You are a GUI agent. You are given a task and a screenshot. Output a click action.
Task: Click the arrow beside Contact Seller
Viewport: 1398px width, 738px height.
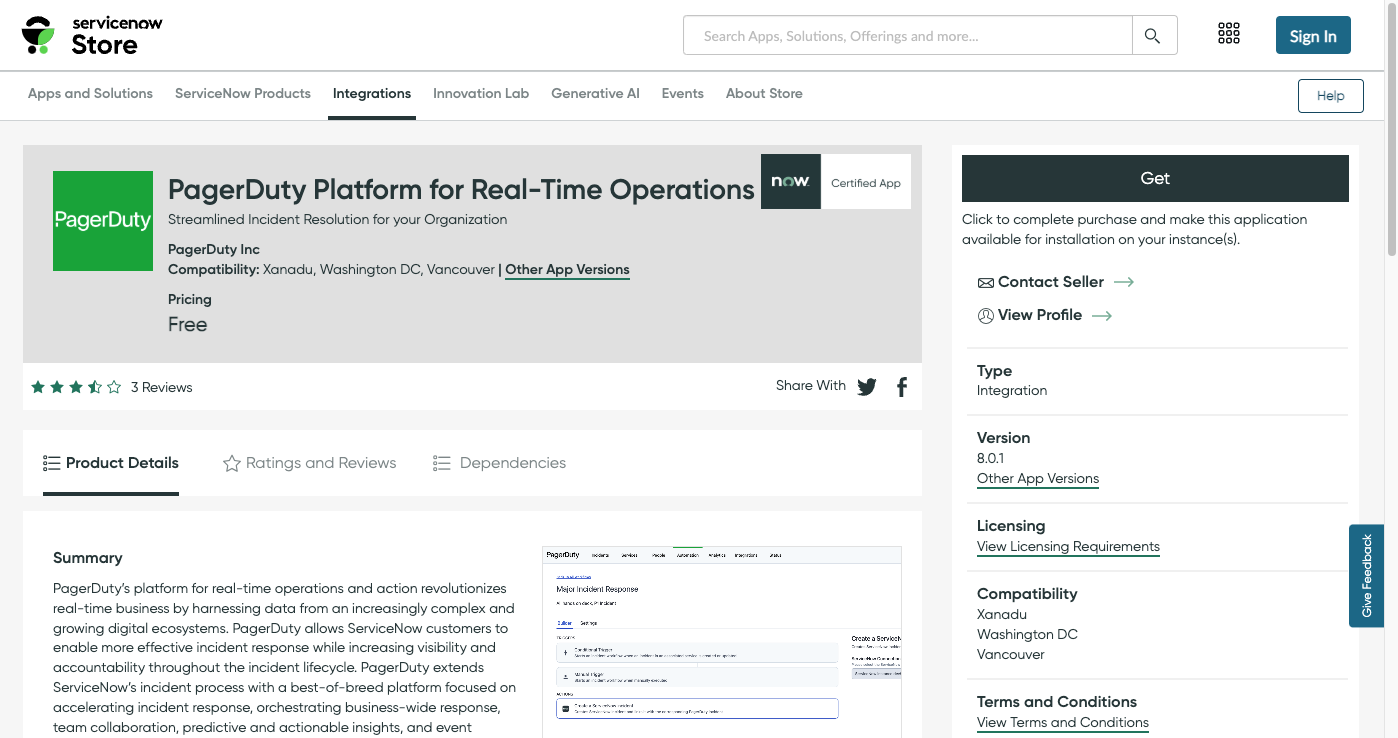(x=1124, y=282)
